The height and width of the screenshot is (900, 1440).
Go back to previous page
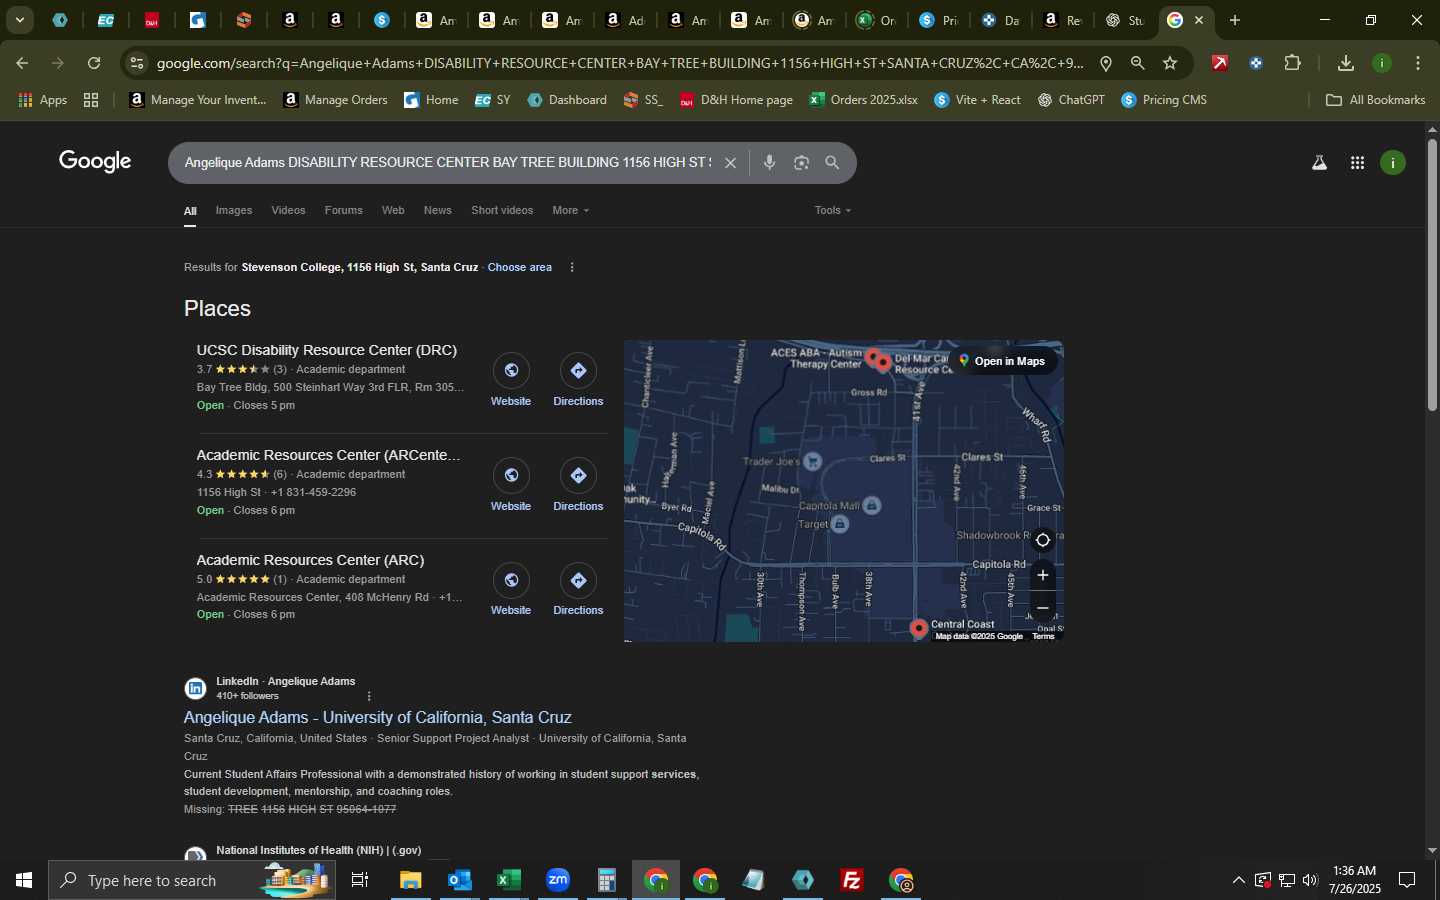pos(22,63)
